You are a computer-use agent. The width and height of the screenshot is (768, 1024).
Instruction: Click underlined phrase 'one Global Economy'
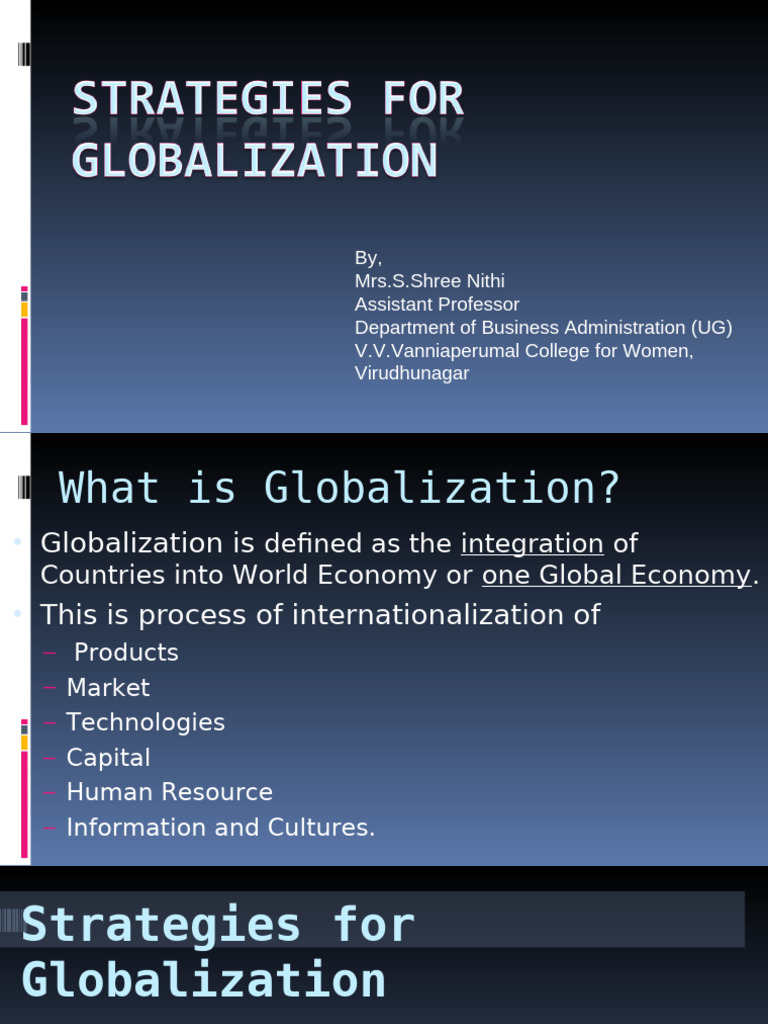pos(616,575)
